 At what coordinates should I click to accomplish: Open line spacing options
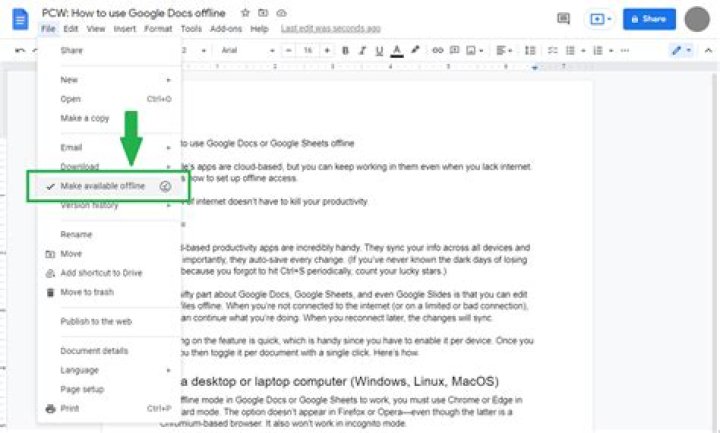530,50
